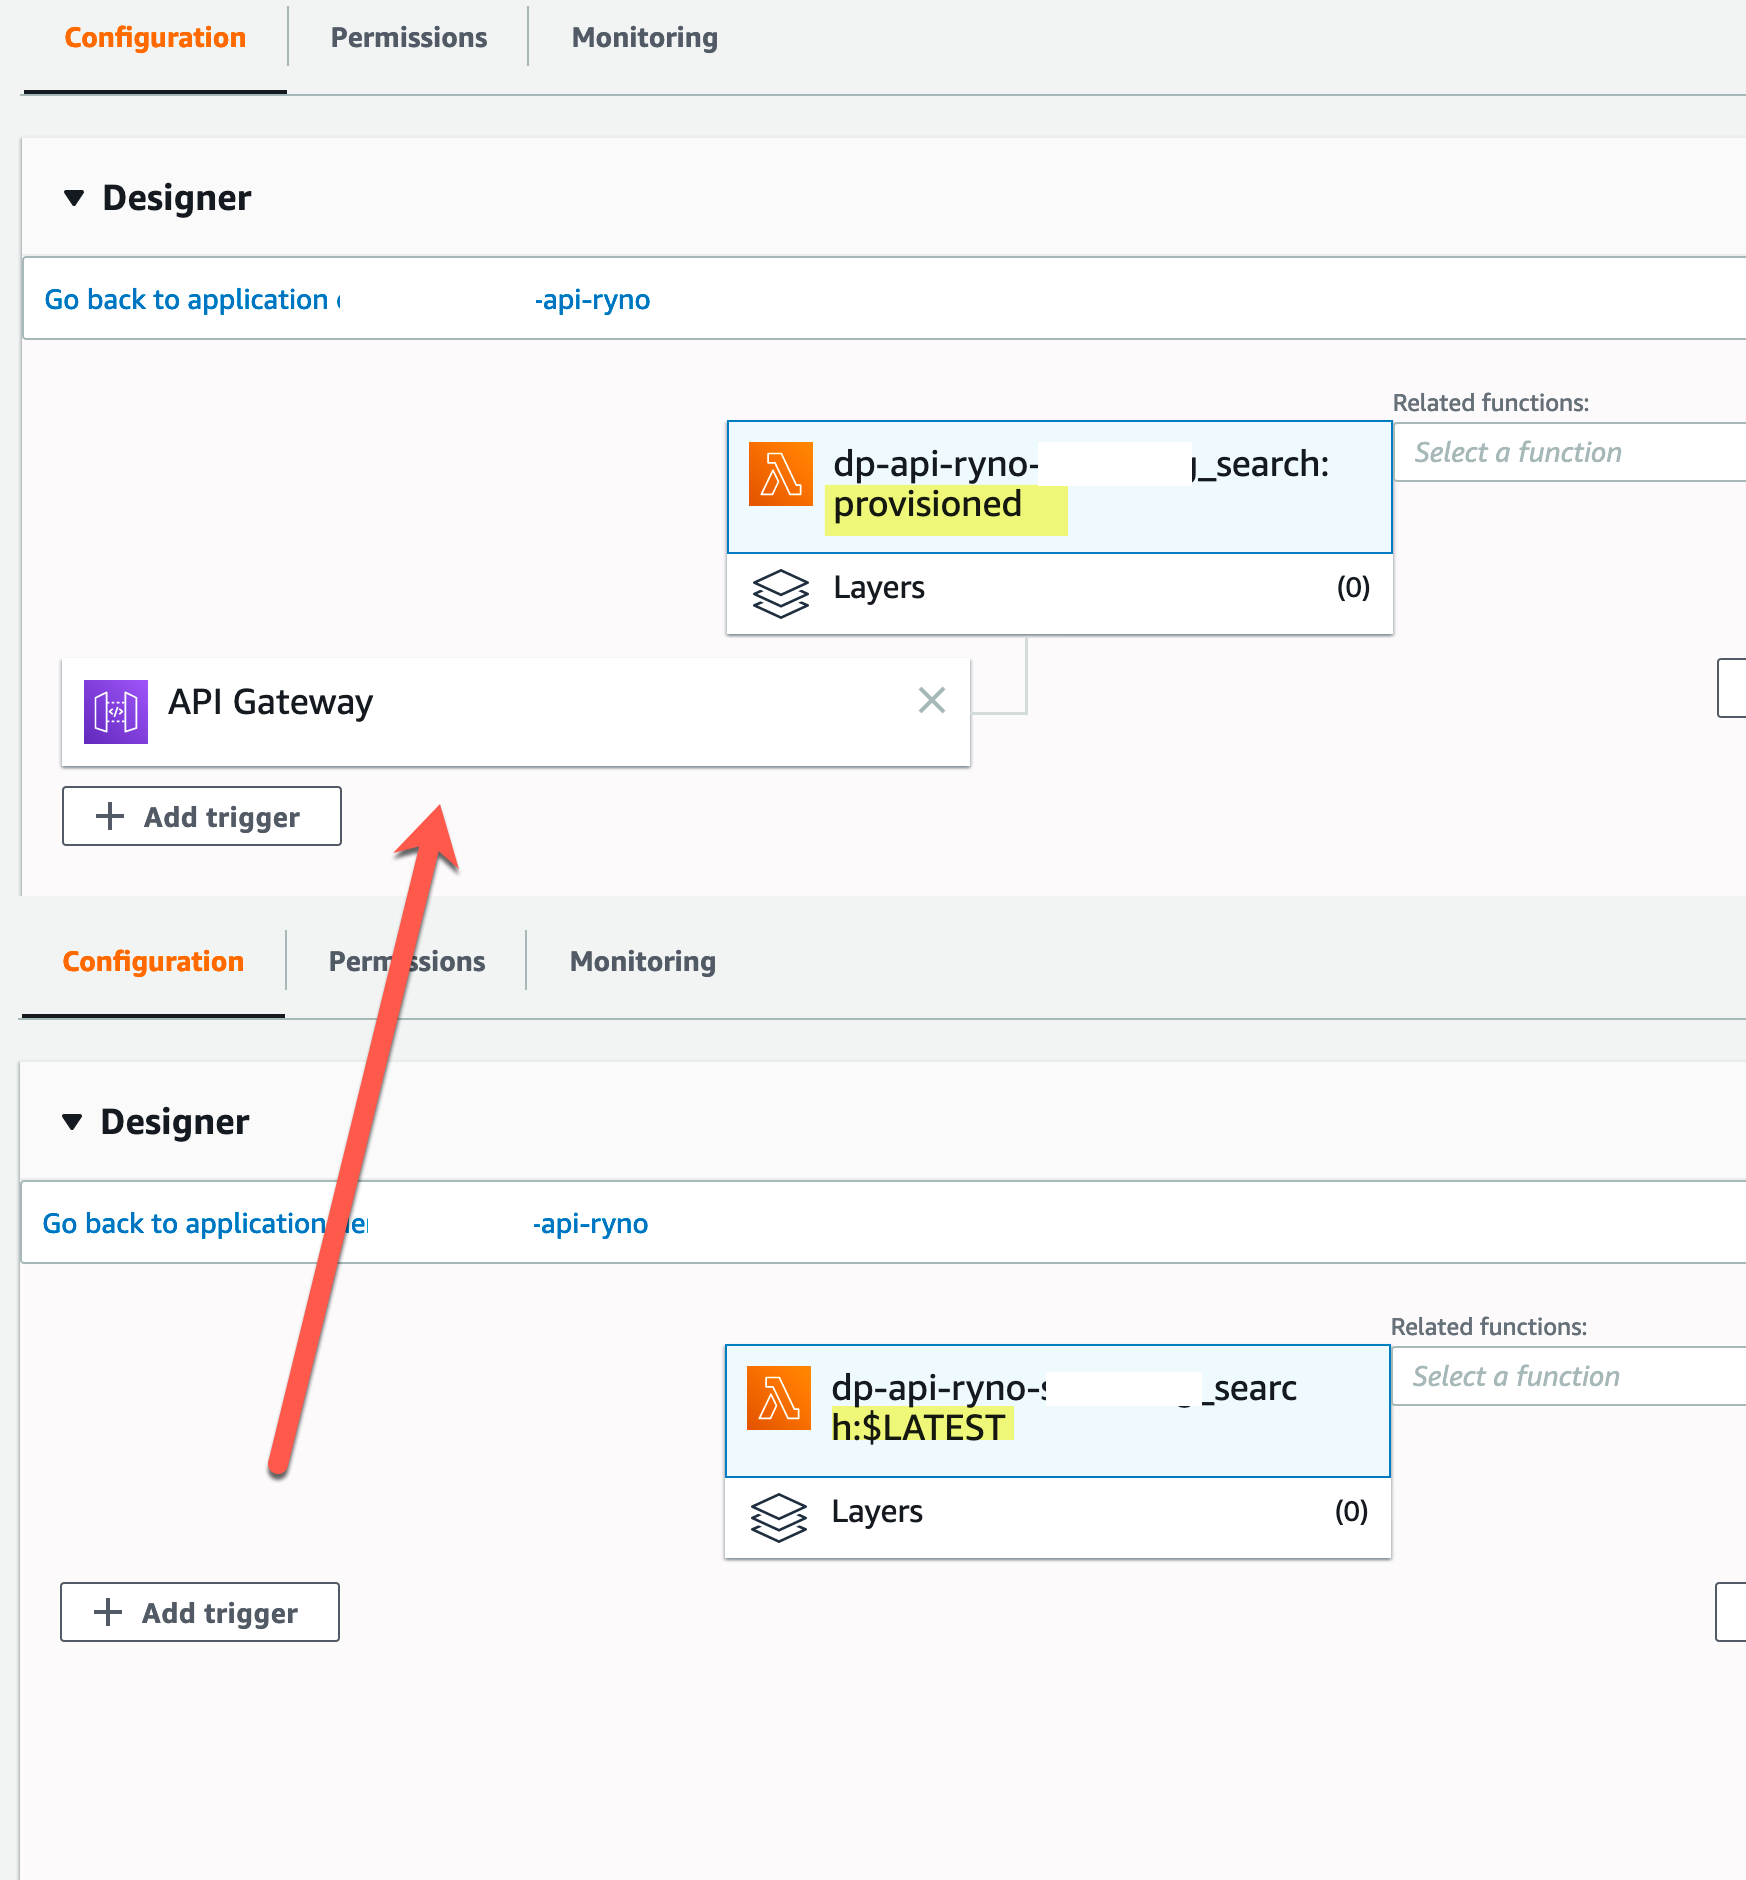Click the Layers icon under the $LATEST function
The height and width of the screenshot is (1880, 1746).
781,1518
